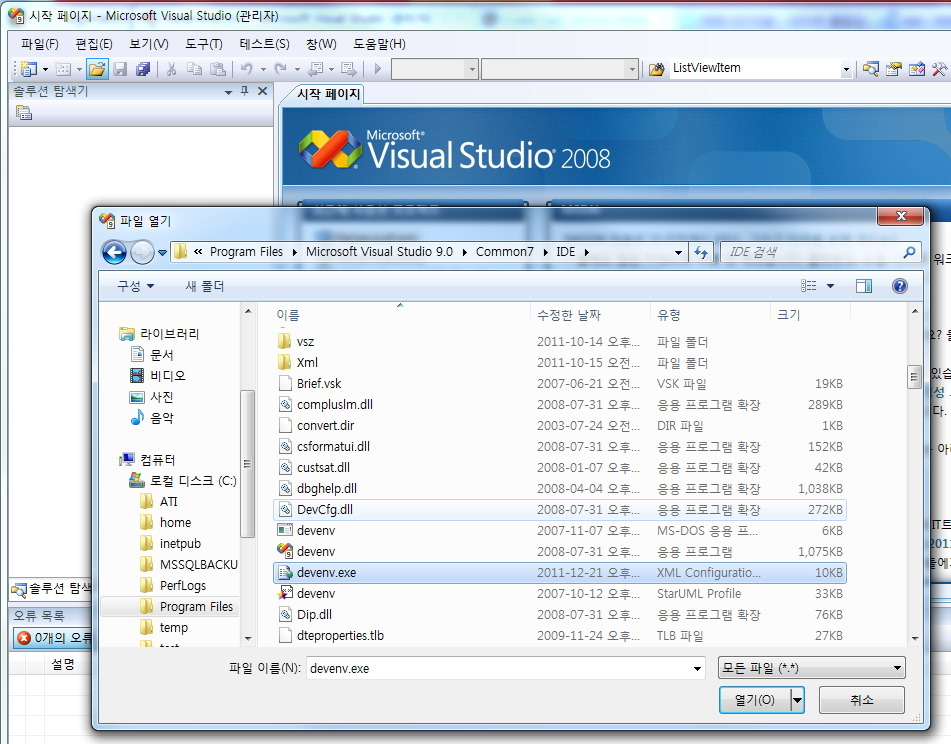Toggle the preview pane in file dialog
951x744 pixels.
[864, 286]
